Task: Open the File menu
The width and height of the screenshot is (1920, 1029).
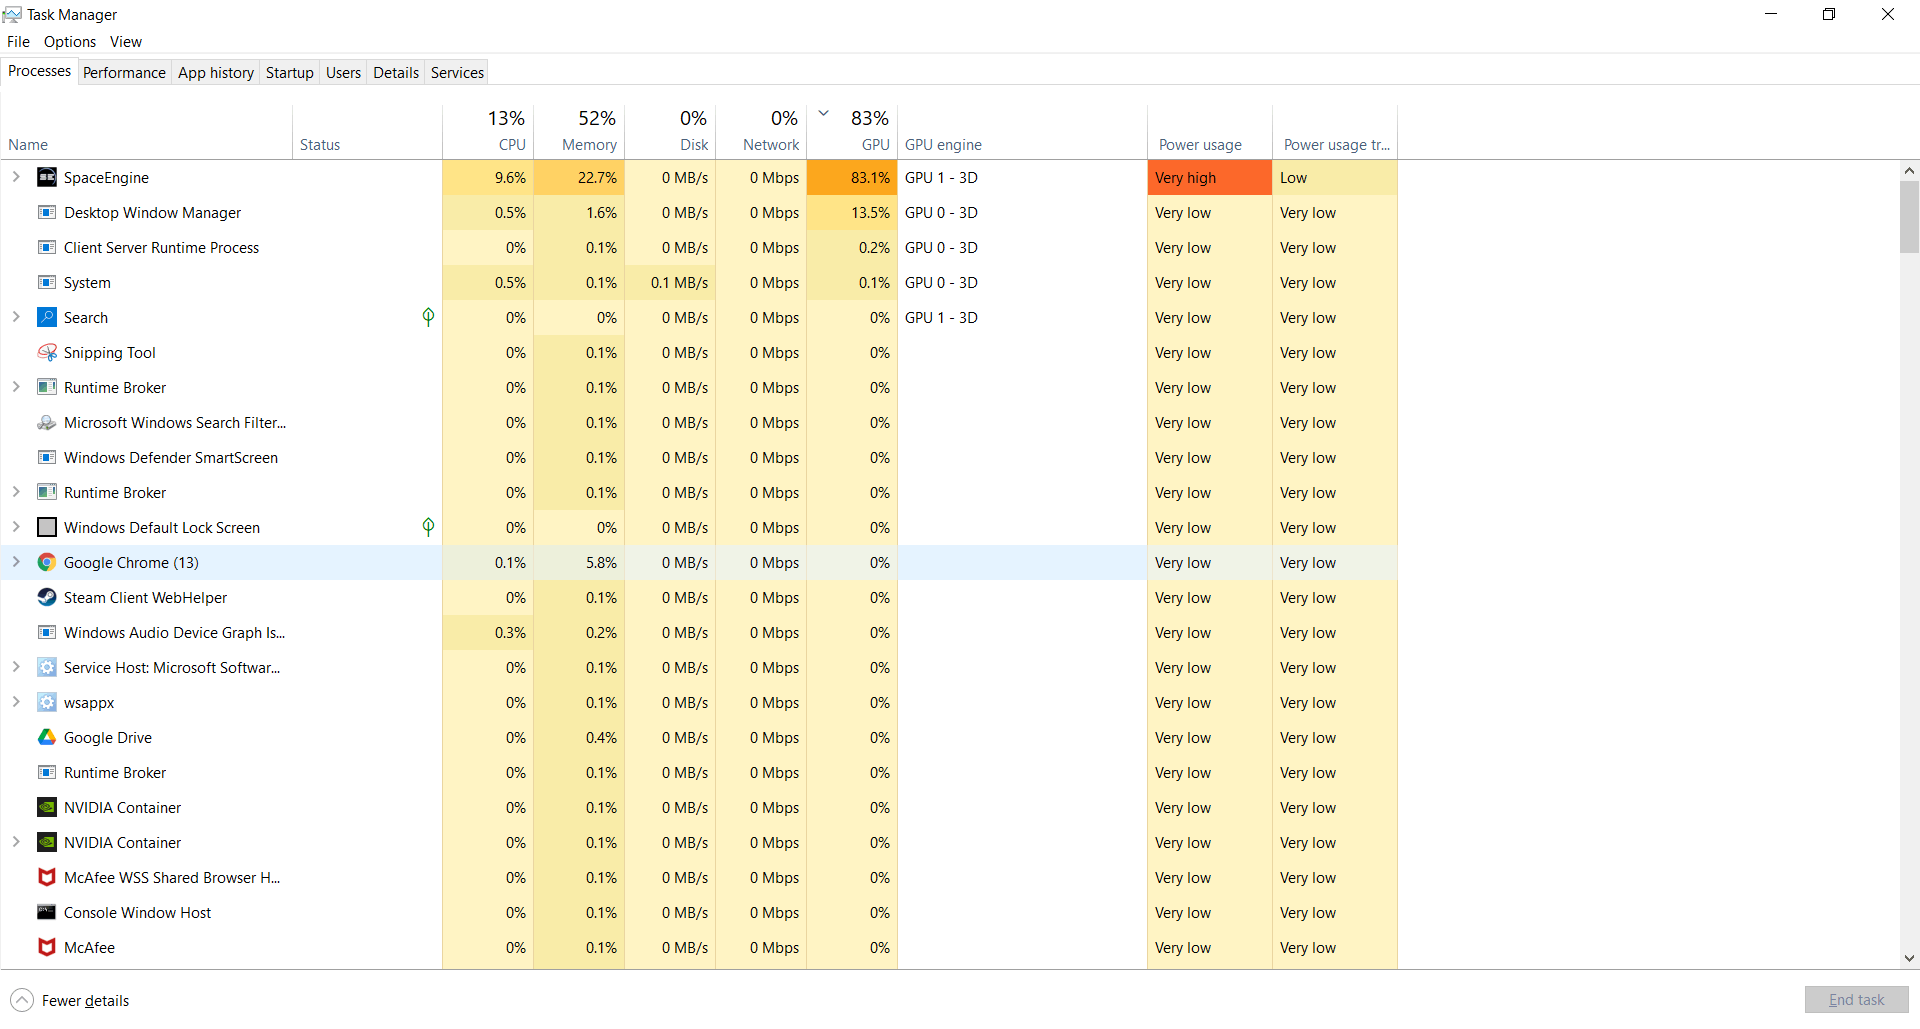Action: pos(18,42)
